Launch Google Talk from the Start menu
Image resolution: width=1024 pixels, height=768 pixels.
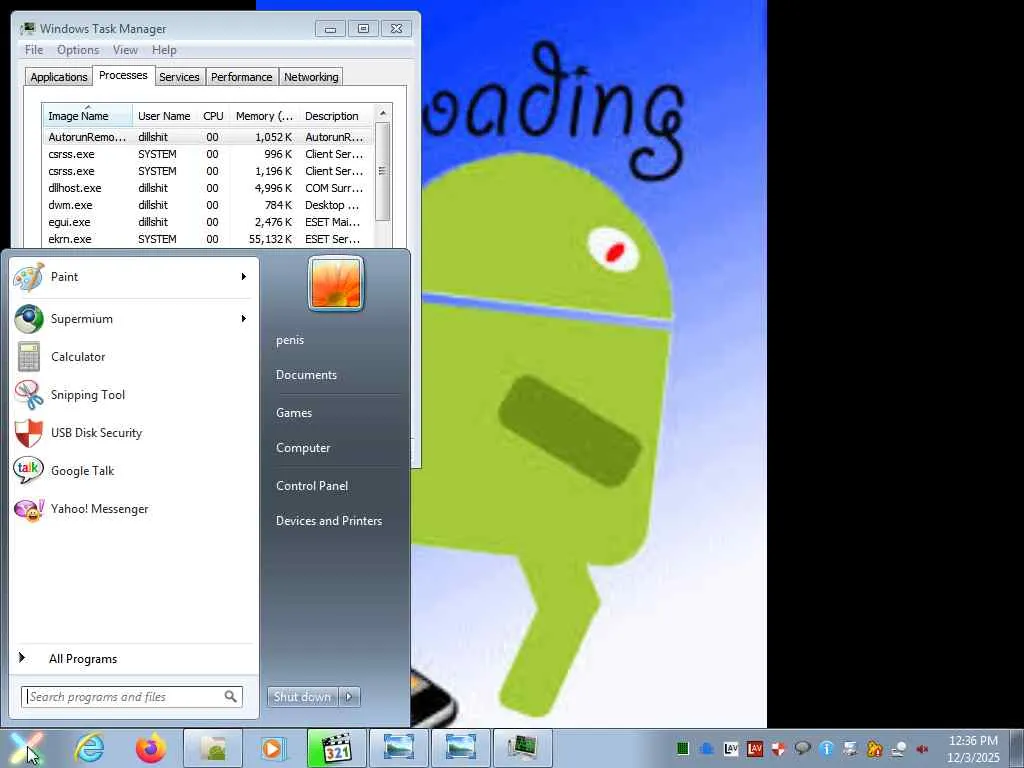tap(134, 470)
